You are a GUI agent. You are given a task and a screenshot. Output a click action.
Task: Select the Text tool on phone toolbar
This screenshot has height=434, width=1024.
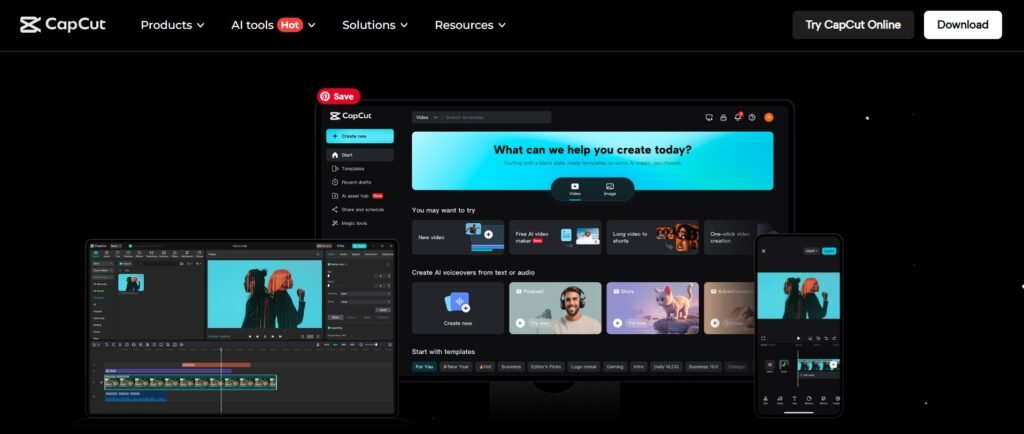coord(794,399)
